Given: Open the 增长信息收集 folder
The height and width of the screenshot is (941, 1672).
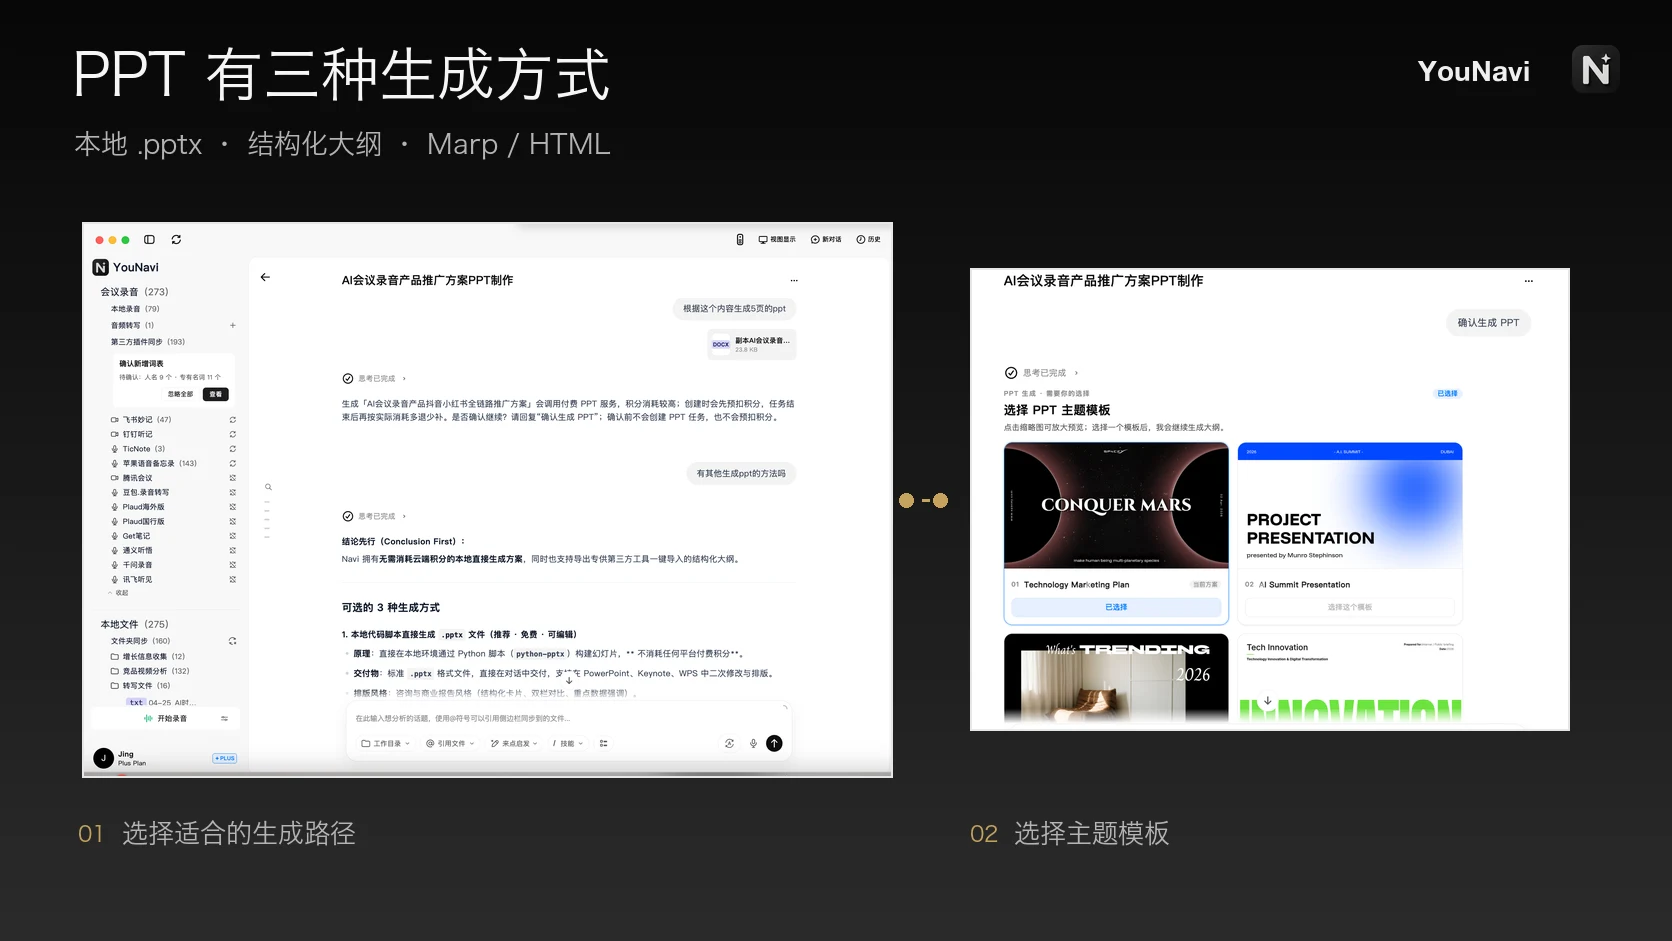Looking at the screenshot, I should tap(148, 657).
